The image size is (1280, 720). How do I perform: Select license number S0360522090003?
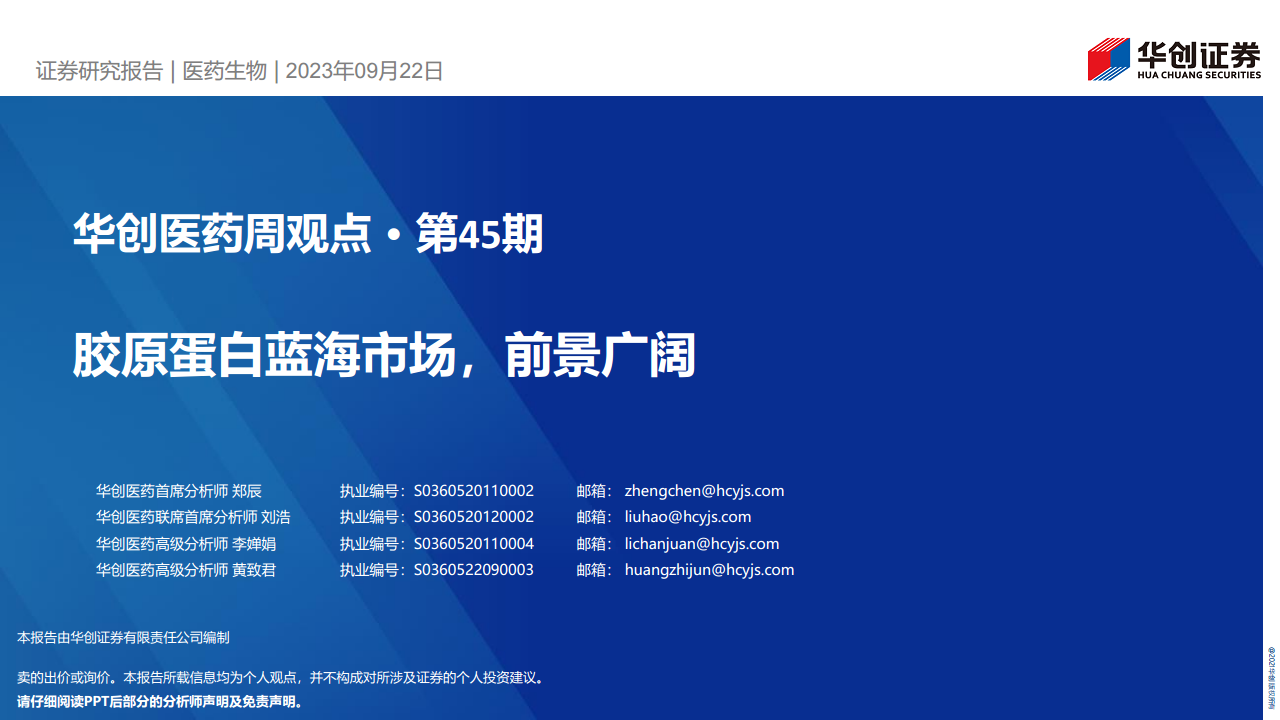[x=474, y=570]
